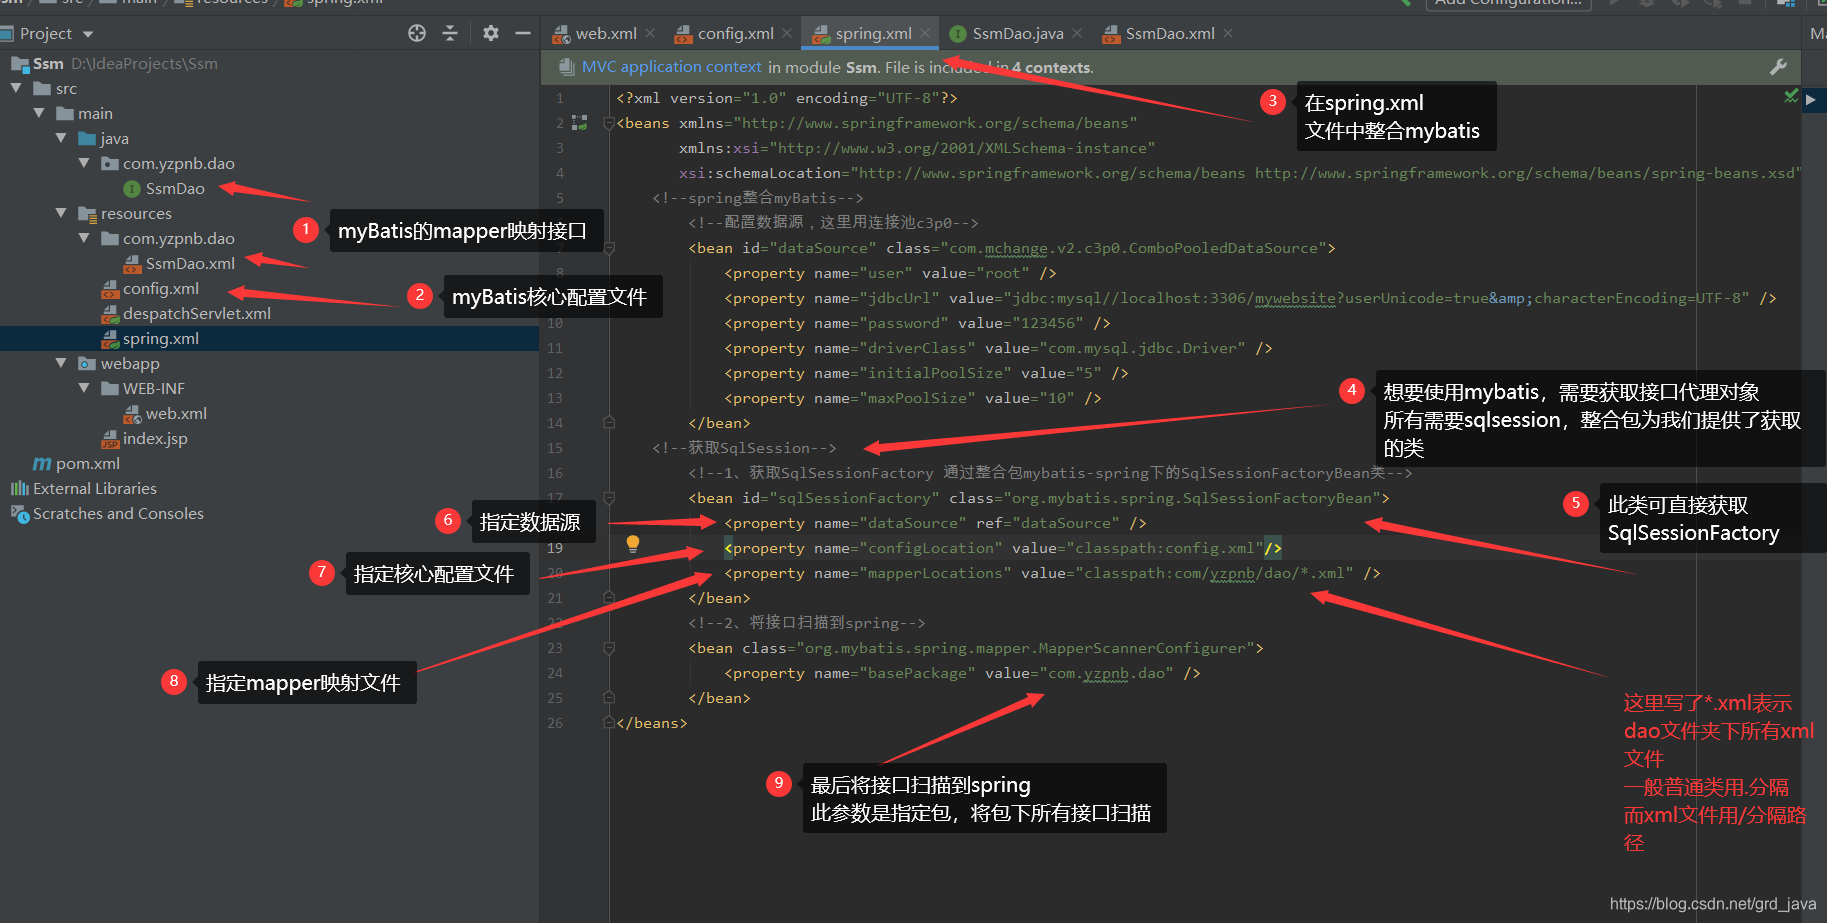Click the spring.xml tab file icon
This screenshot has height=923, width=1827.
821,34
